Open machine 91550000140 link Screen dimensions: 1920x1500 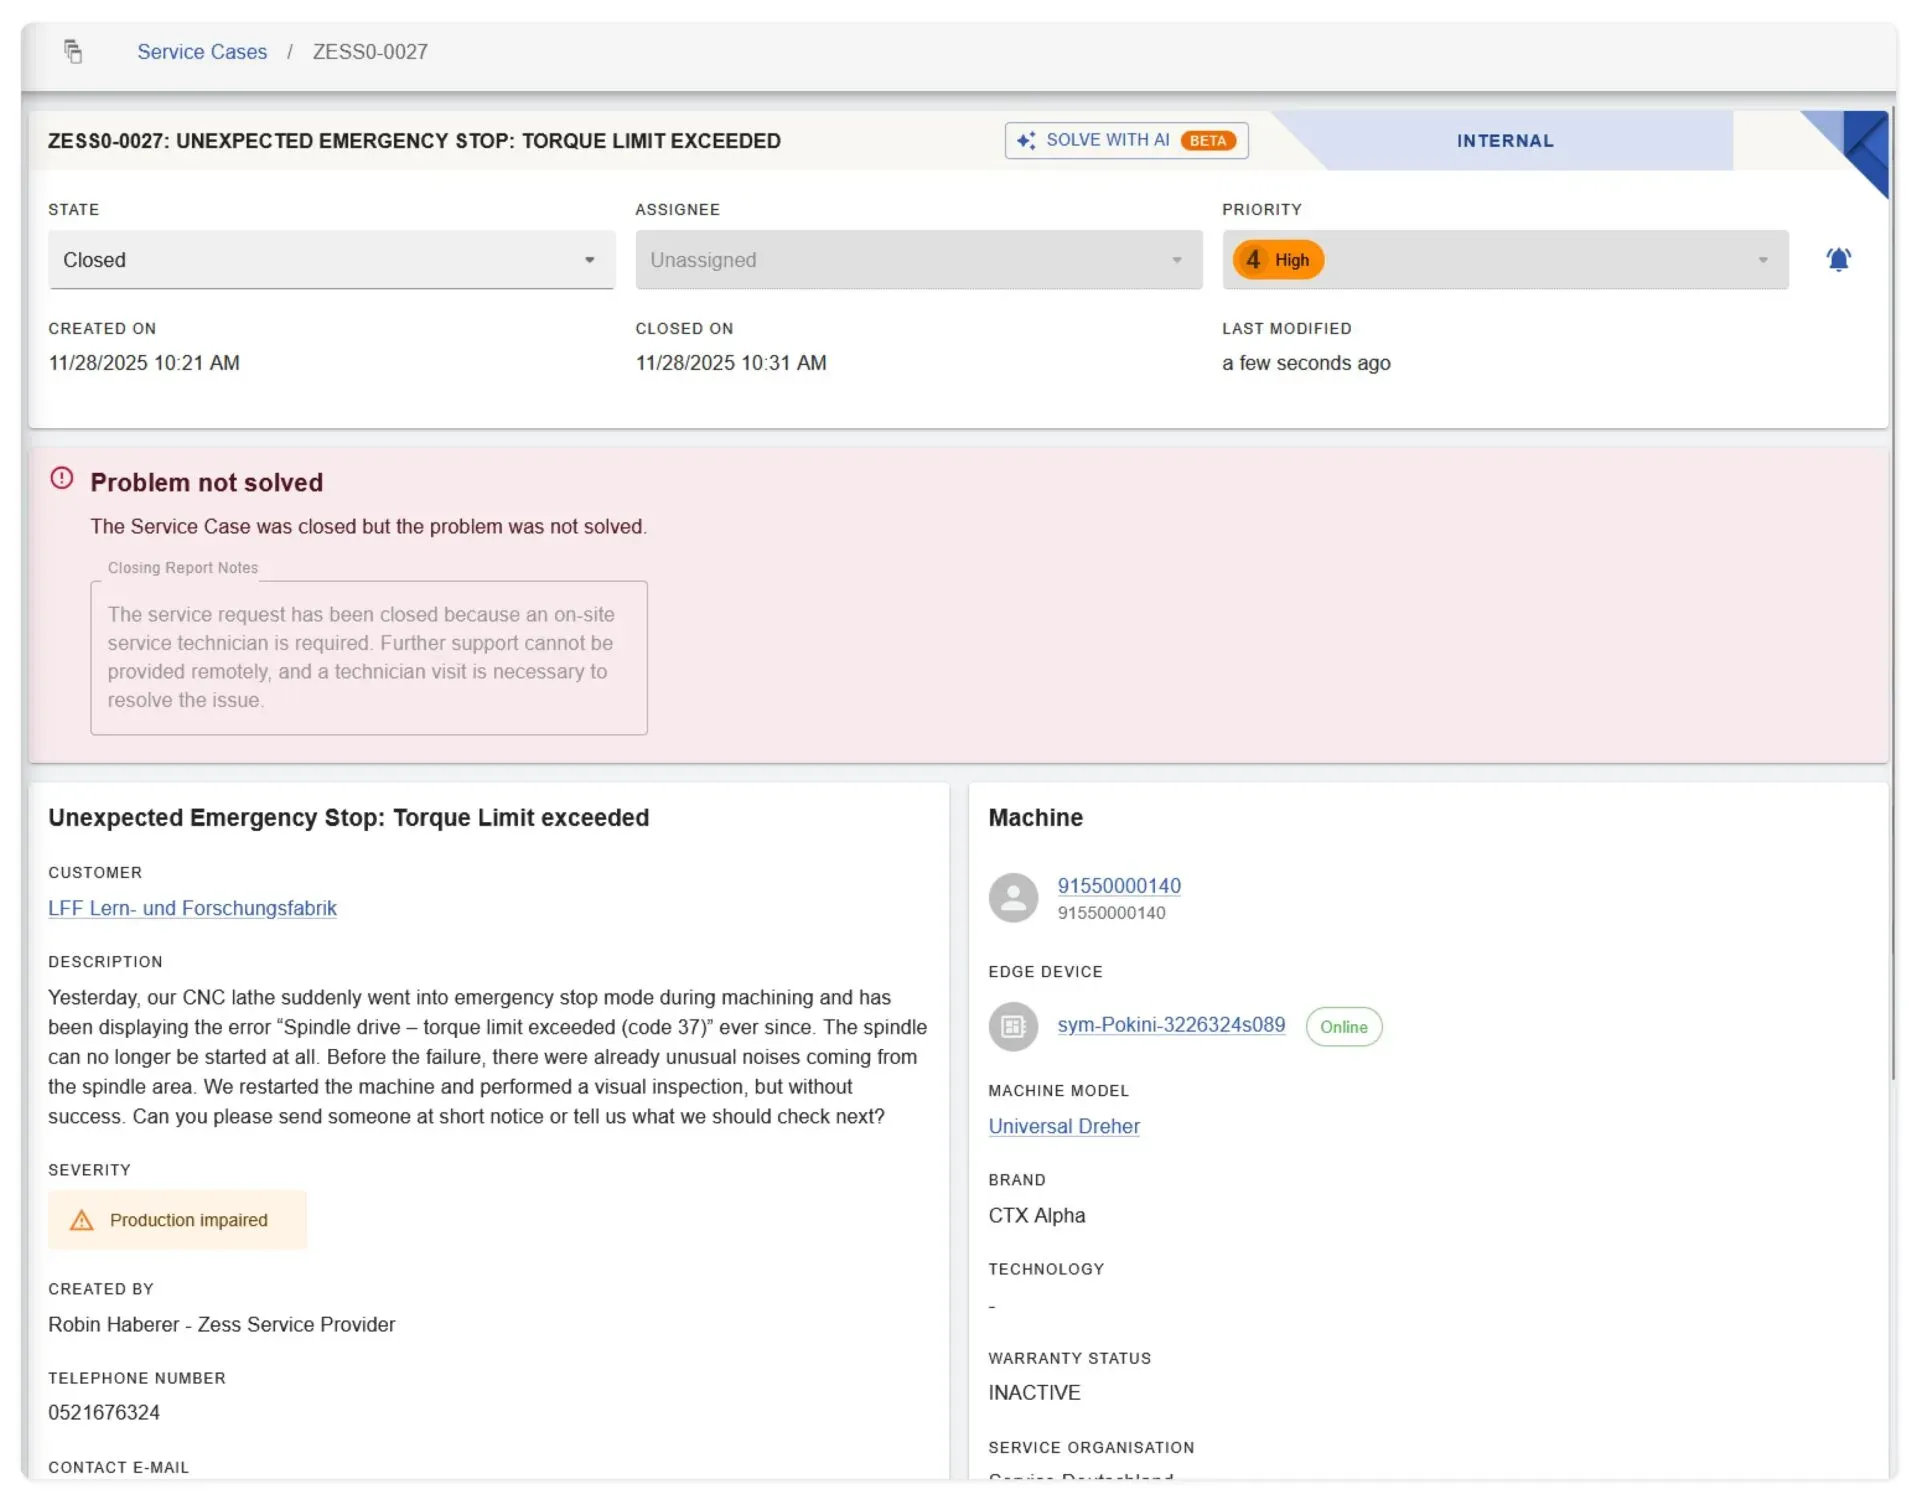point(1119,885)
